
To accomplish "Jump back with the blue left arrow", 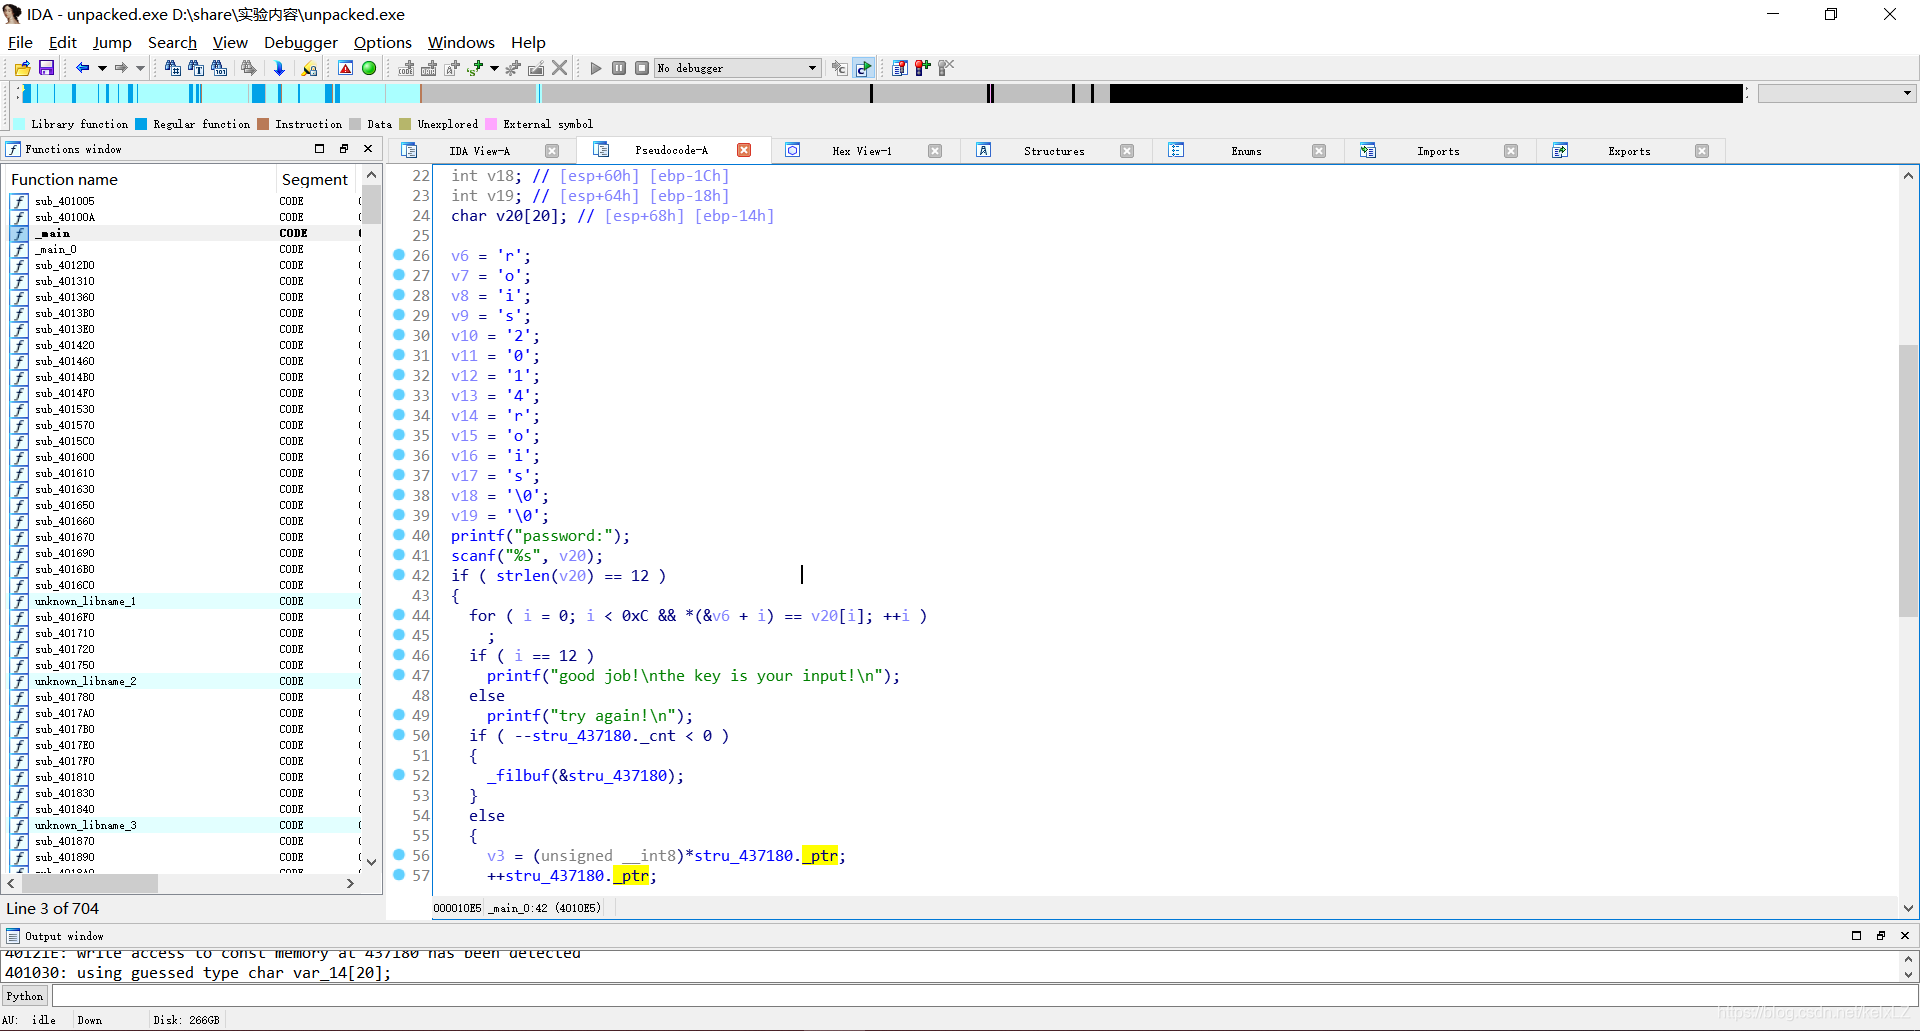I will point(82,68).
